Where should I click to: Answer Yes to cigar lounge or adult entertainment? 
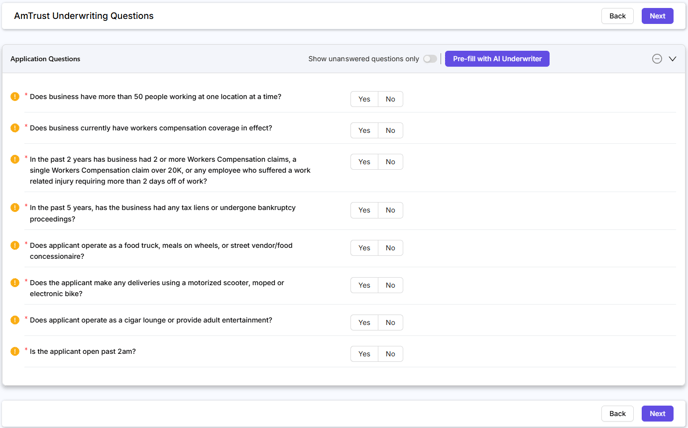[x=364, y=323]
